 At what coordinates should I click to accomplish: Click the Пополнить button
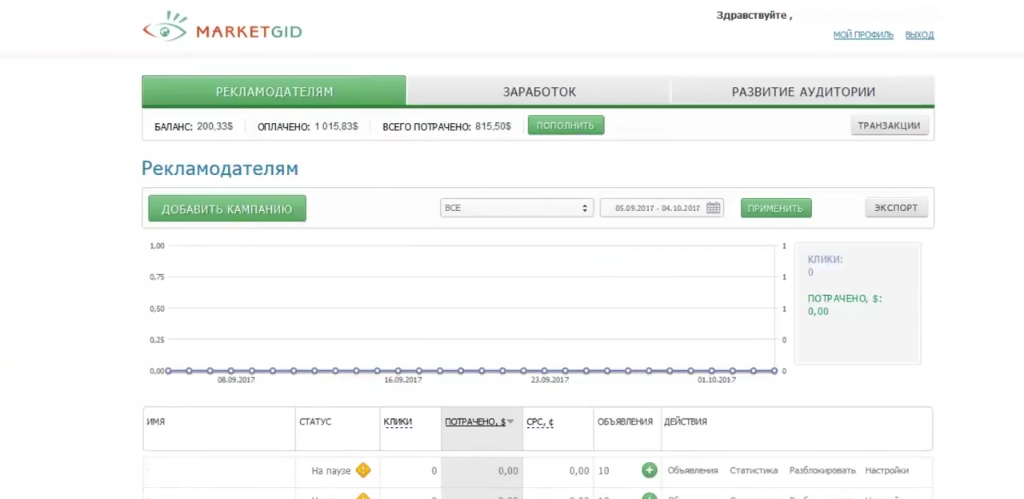tap(566, 125)
